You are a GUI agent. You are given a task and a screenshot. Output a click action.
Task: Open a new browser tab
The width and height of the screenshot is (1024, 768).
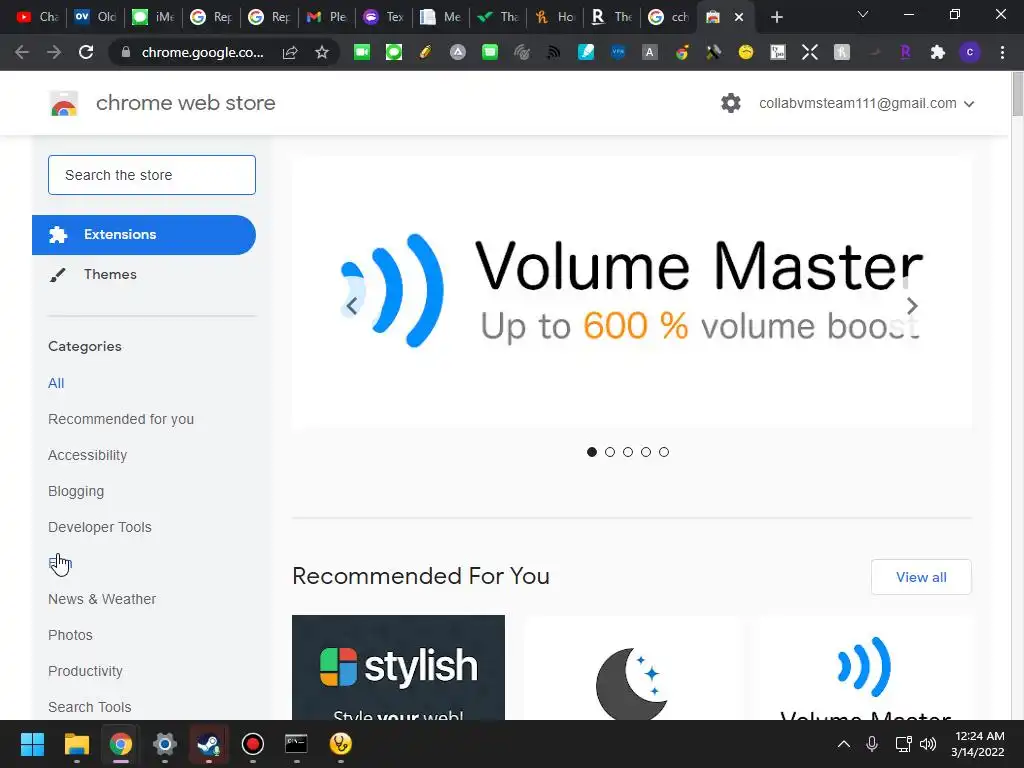tap(776, 17)
